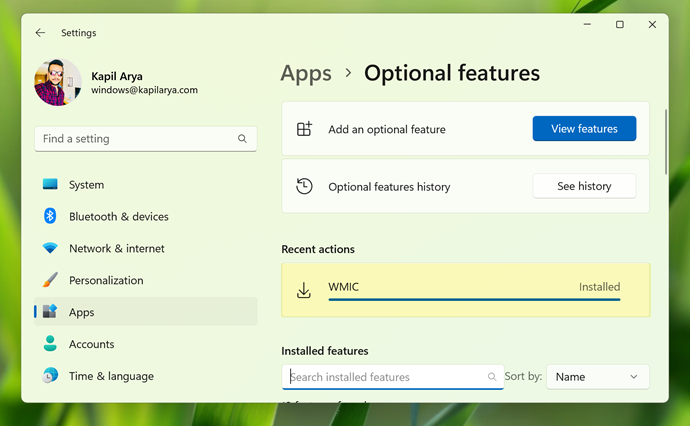Click the Bluetooth & devices icon
This screenshot has height=426, width=690.
50,216
